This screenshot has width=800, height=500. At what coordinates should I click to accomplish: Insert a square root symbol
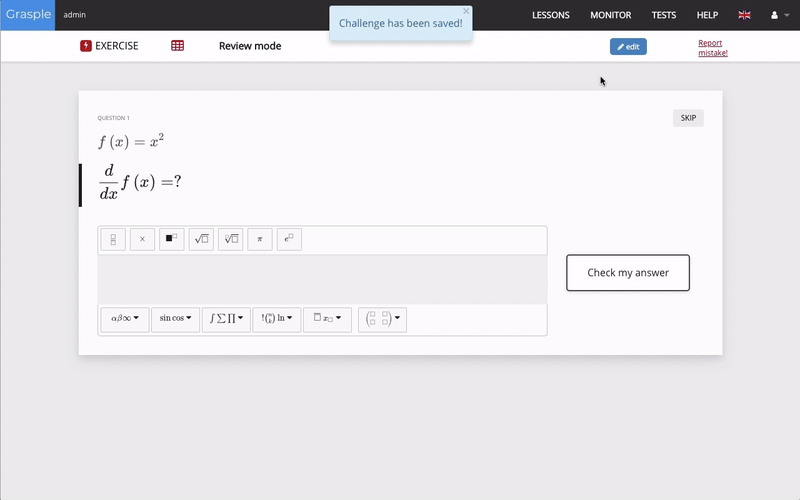click(201, 239)
